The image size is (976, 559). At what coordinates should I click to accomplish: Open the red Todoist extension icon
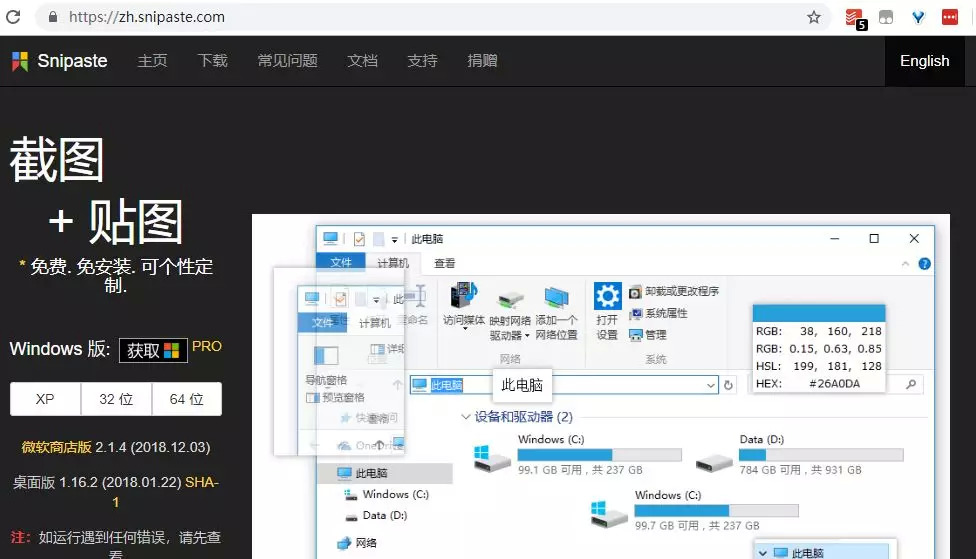(855, 19)
